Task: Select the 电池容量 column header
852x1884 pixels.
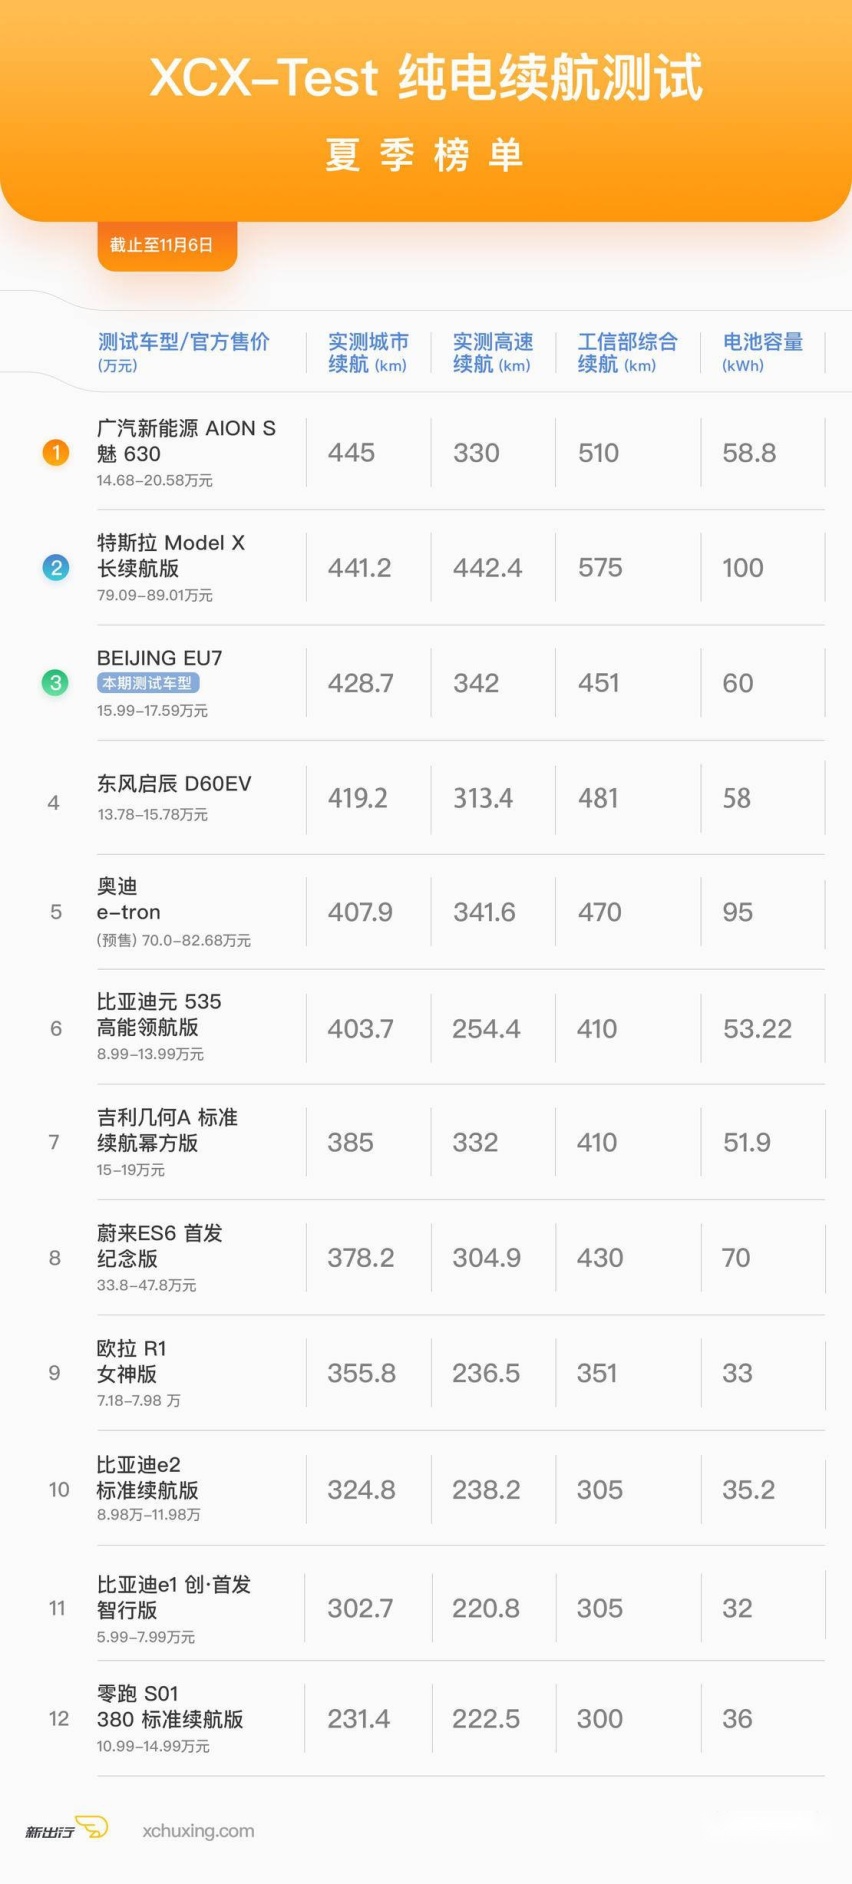Action: [x=763, y=353]
